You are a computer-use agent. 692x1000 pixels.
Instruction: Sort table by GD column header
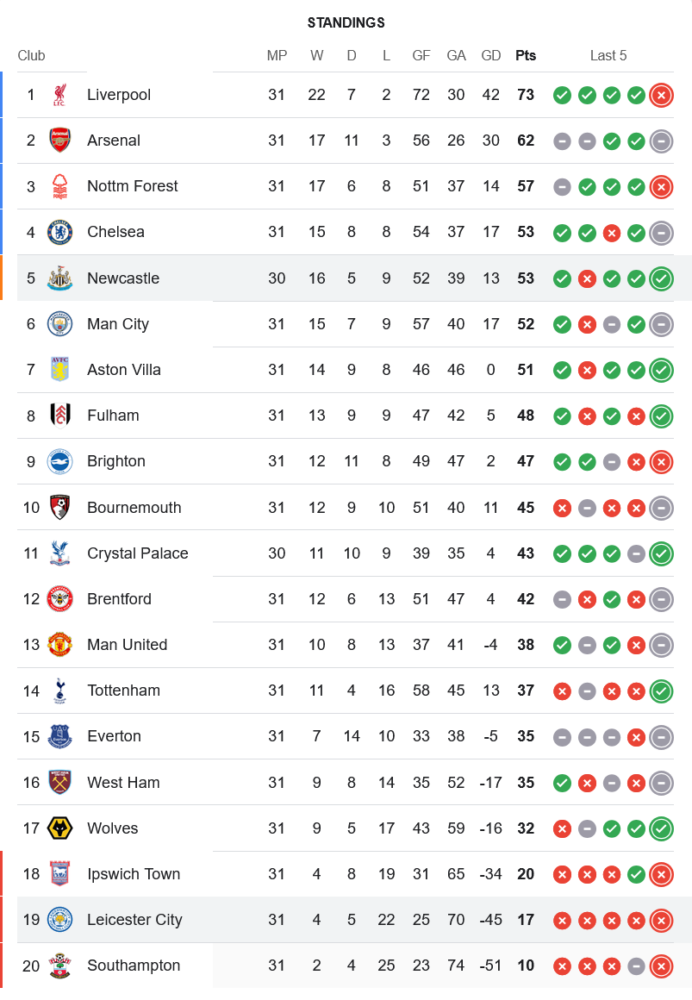click(491, 56)
